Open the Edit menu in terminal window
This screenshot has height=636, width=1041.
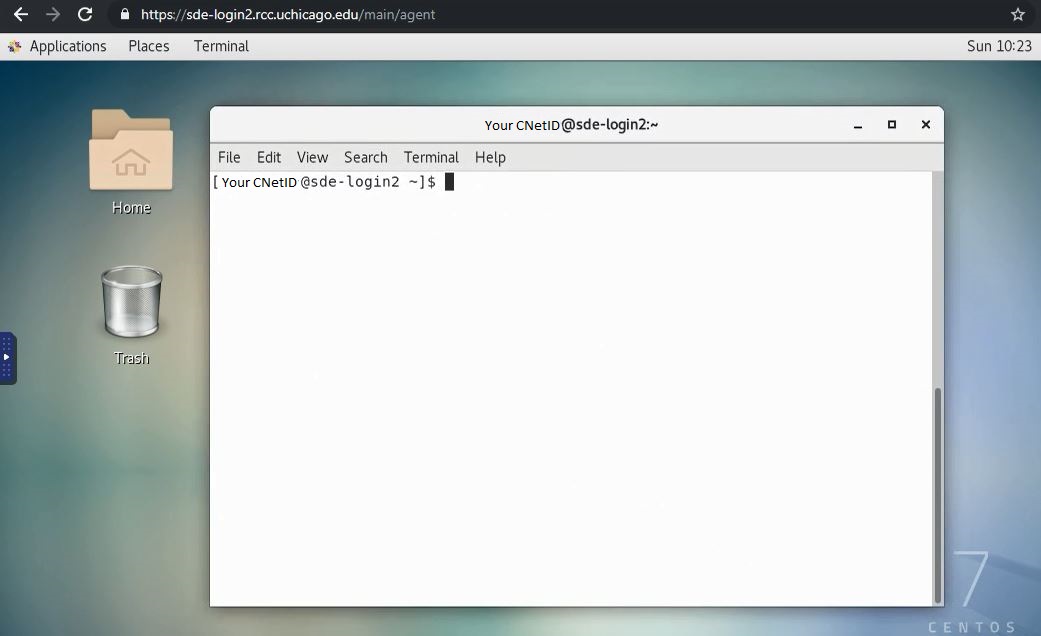(269, 157)
